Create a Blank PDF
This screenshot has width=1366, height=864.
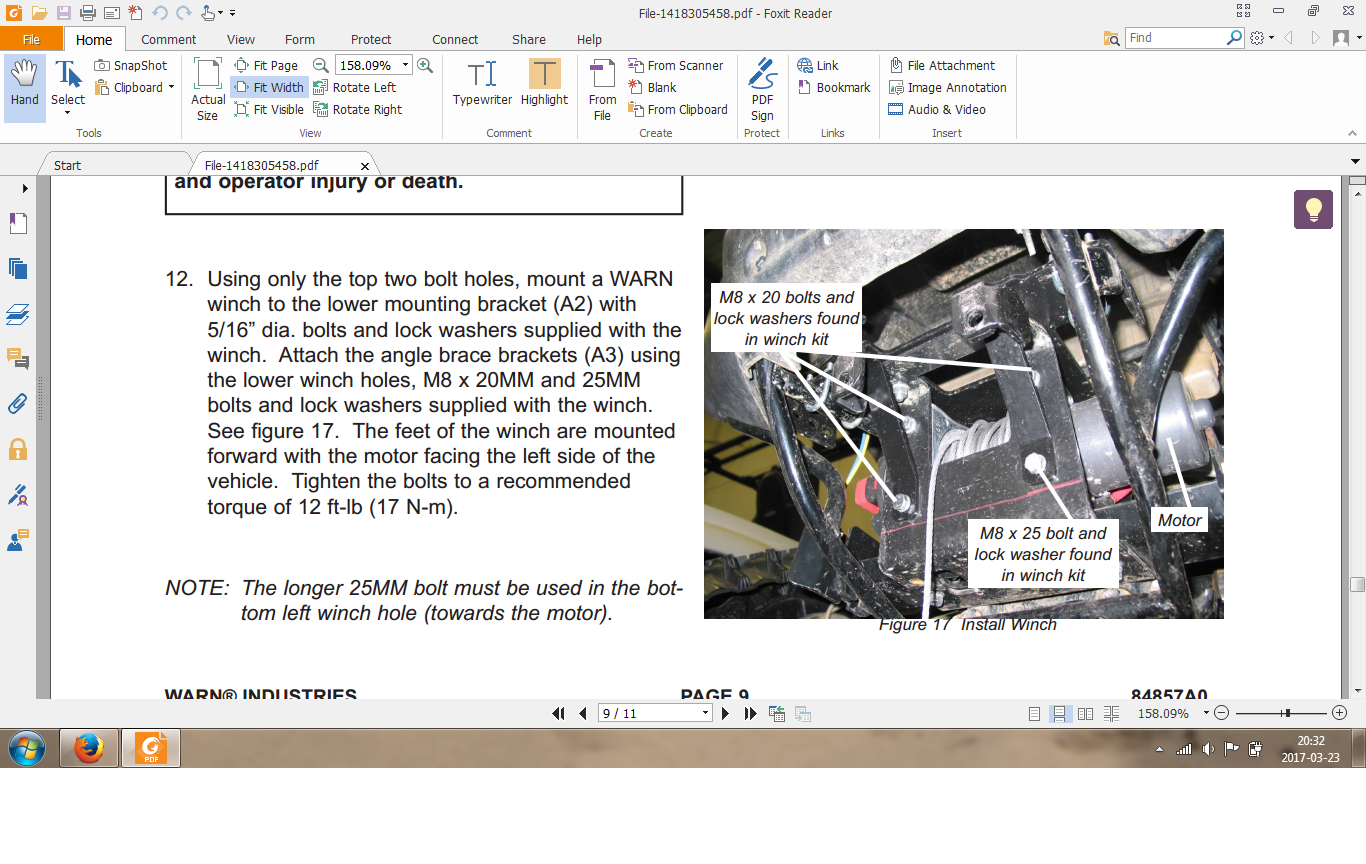pyautogui.click(x=652, y=87)
